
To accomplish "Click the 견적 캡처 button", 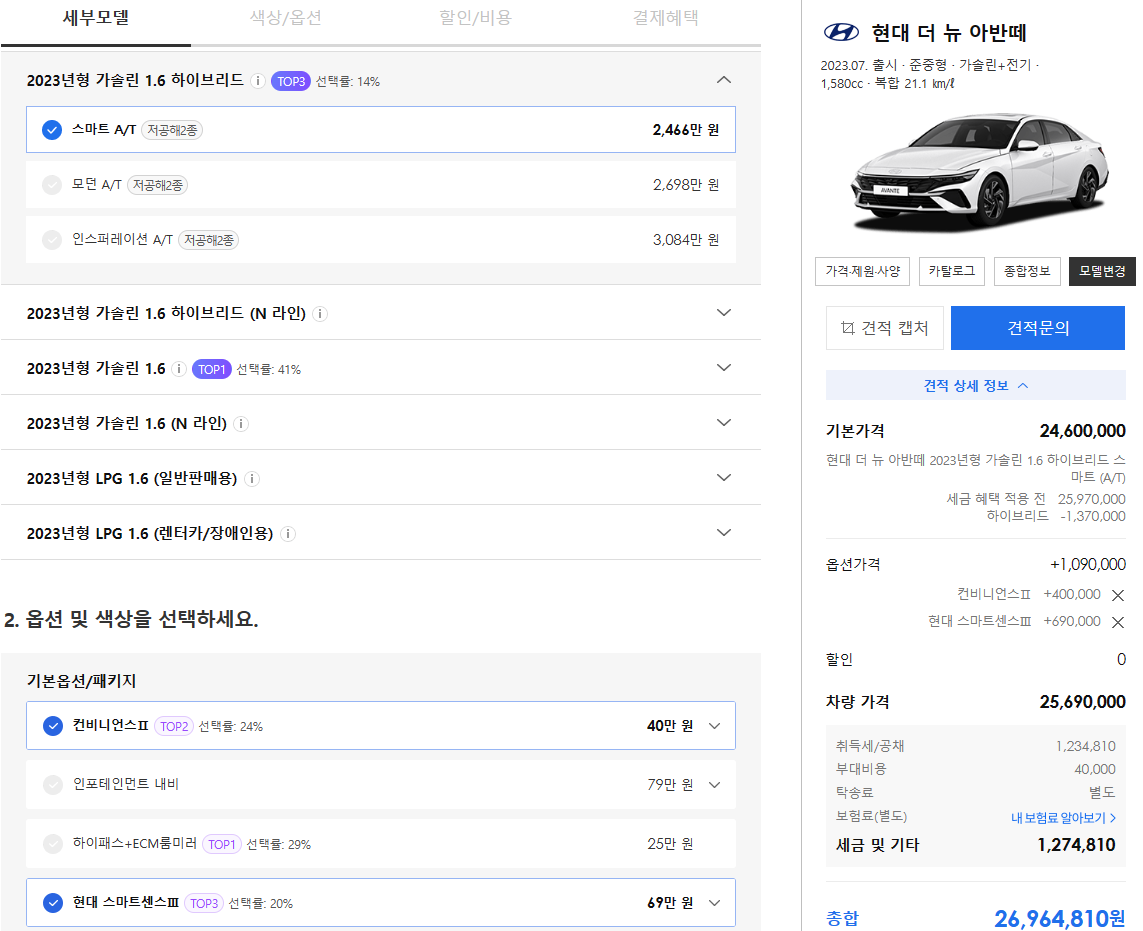I will (885, 328).
